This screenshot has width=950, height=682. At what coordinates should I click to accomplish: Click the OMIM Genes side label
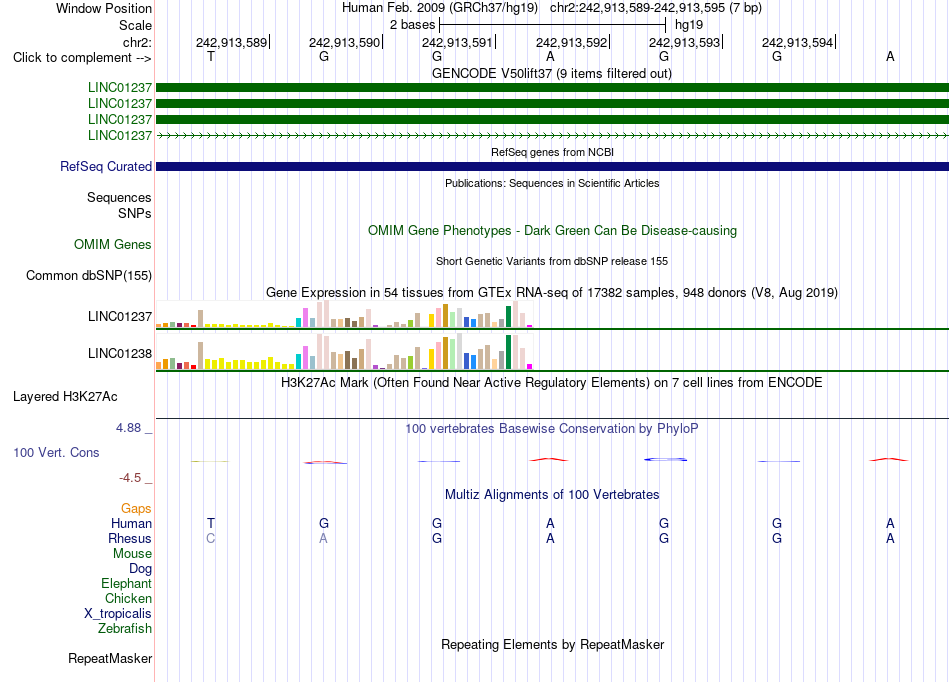pyautogui.click(x=113, y=244)
